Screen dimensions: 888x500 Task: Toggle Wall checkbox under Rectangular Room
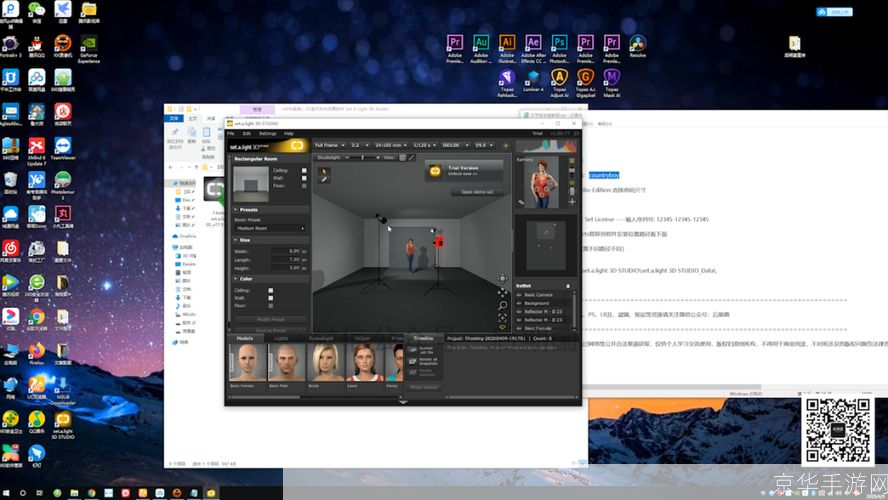(x=304, y=178)
